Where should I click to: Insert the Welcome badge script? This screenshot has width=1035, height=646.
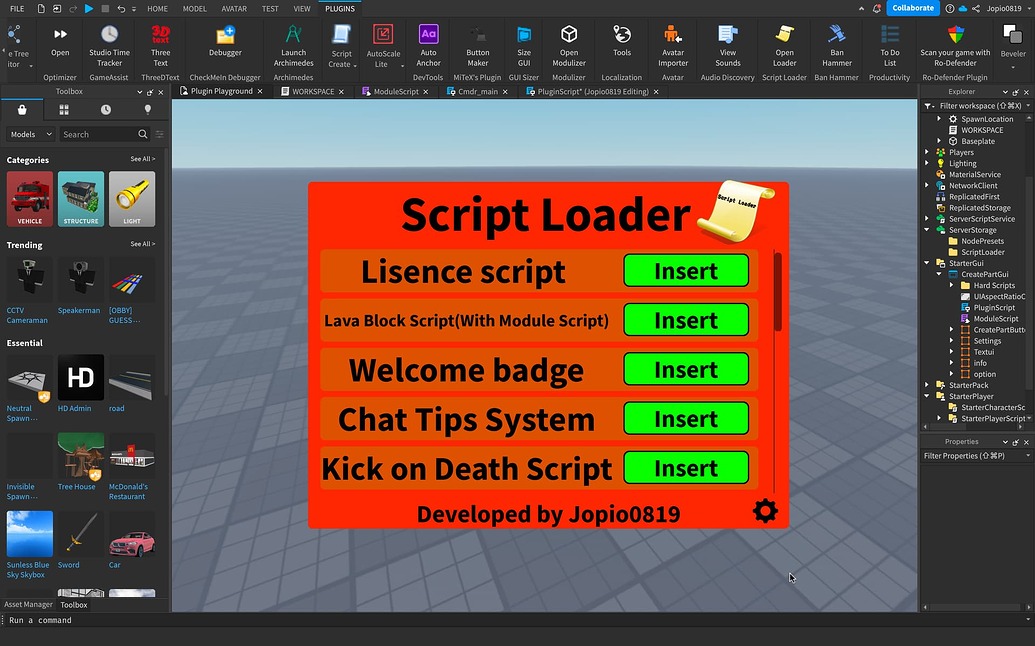tap(686, 369)
